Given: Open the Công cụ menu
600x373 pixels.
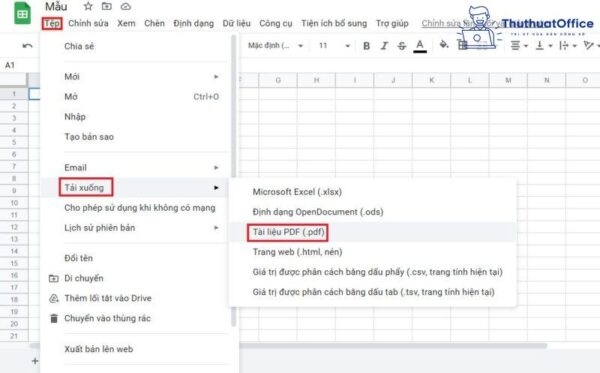Looking at the screenshot, I should pyautogui.click(x=276, y=24).
